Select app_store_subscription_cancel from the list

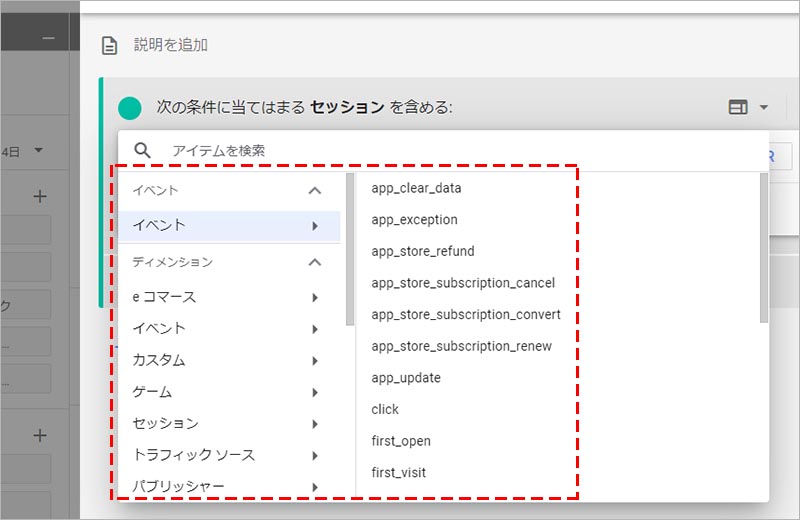coord(462,283)
